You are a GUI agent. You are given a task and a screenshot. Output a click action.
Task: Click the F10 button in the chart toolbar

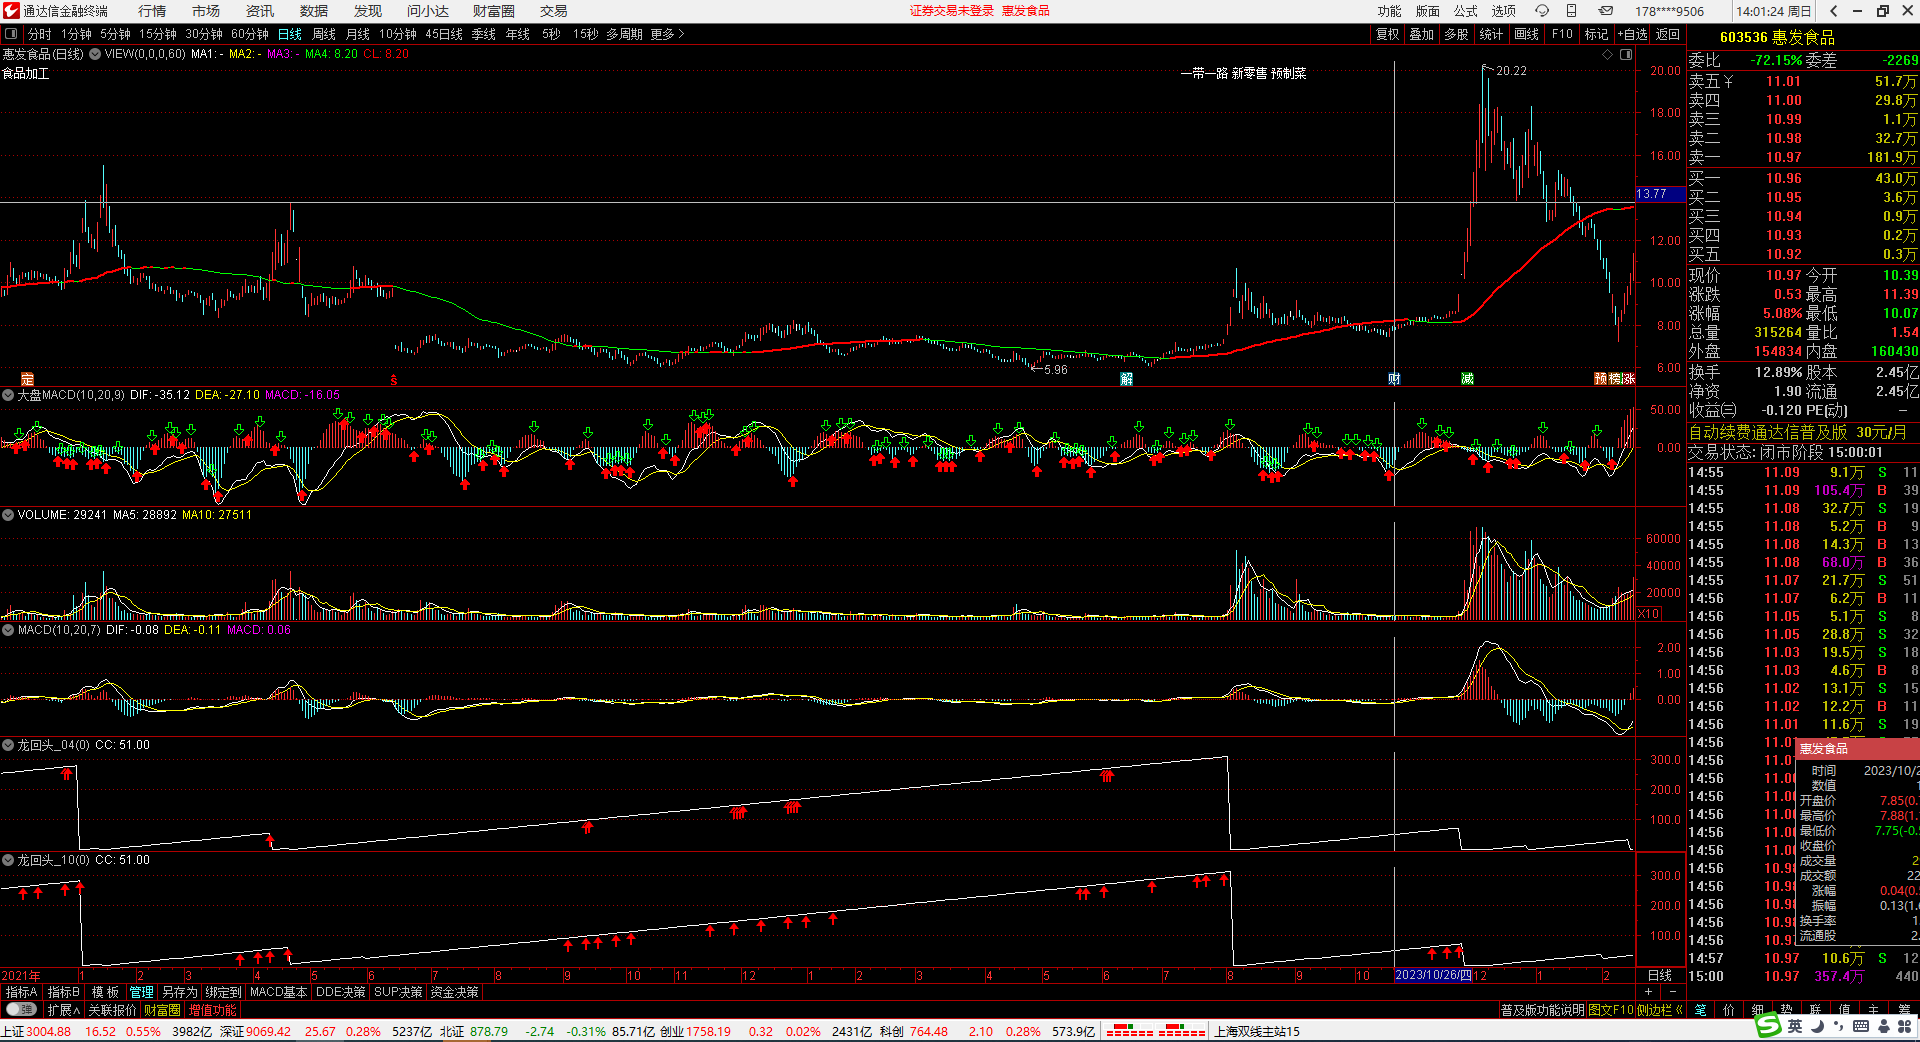1562,34
